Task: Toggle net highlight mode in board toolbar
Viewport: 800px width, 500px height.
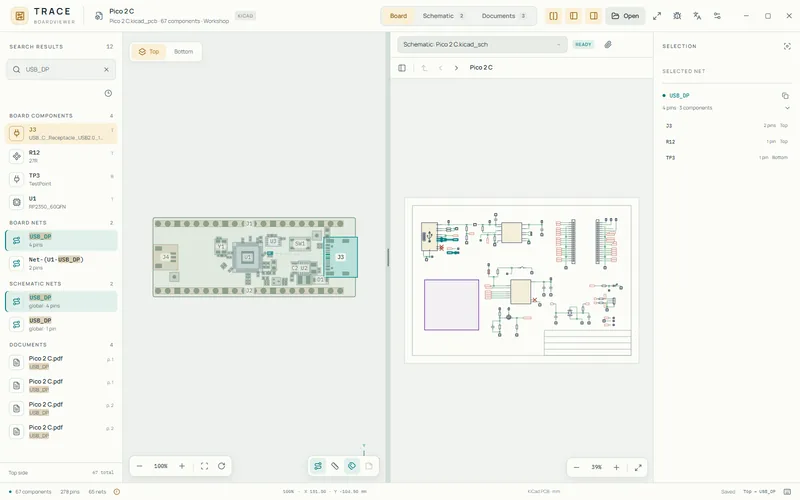Action: (318, 466)
